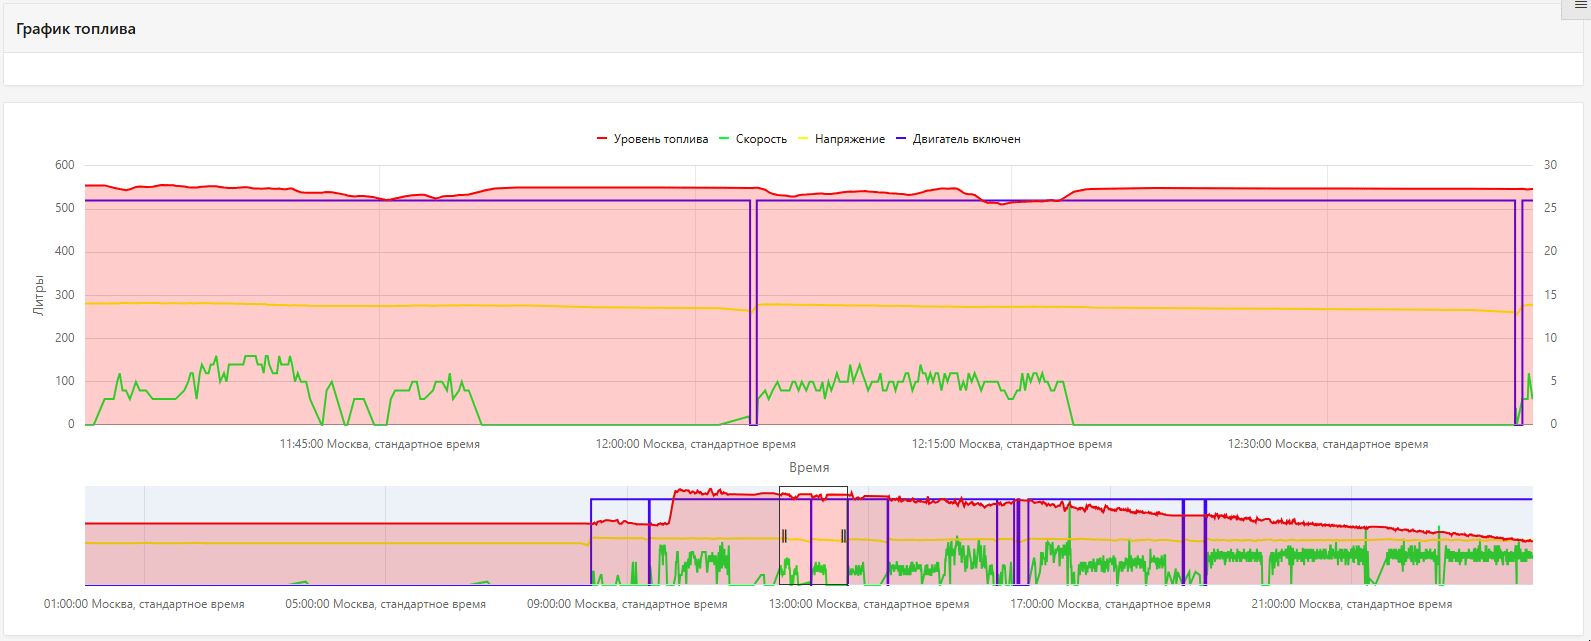Image resolution: width=1591 pixels, height=641 pixels.
Task: Click the yellow Напряжение legend marker
Action: 803,139
